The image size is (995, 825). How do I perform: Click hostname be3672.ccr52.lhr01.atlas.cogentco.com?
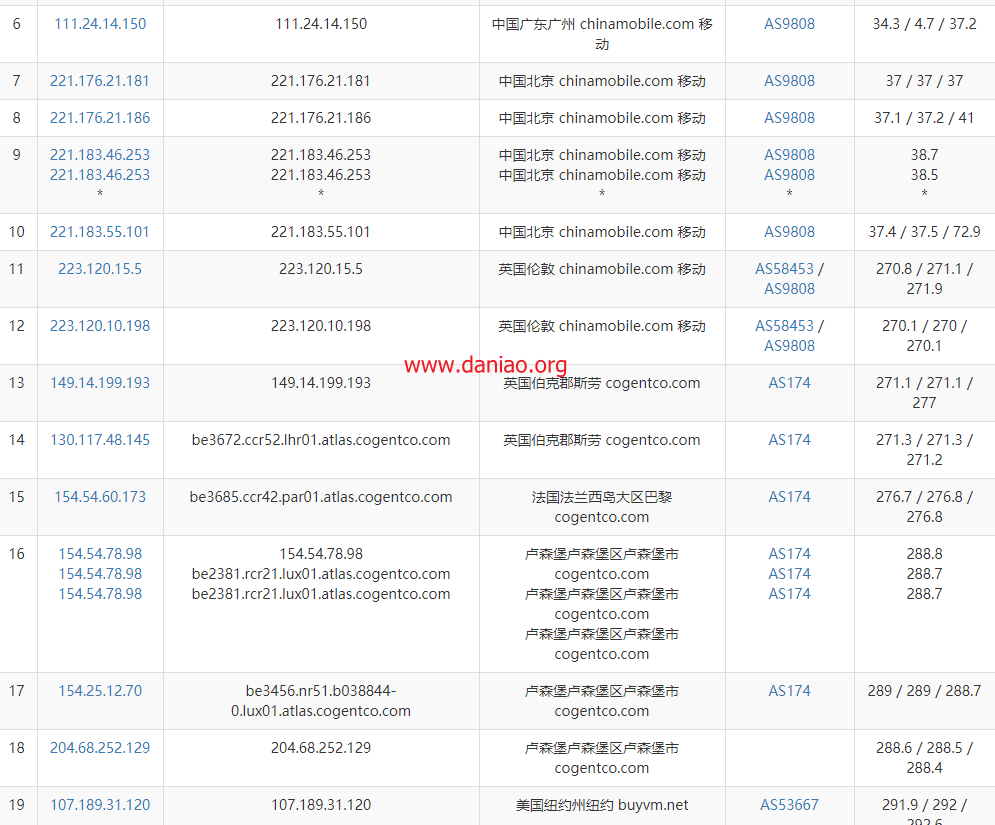321,440
